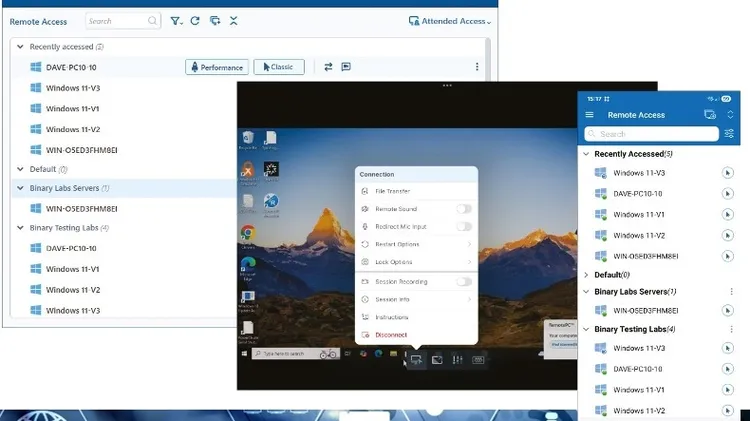Click the screen resize icon in session toolbar
This screenshot has width=750, height=421.
tap(437, 360)
